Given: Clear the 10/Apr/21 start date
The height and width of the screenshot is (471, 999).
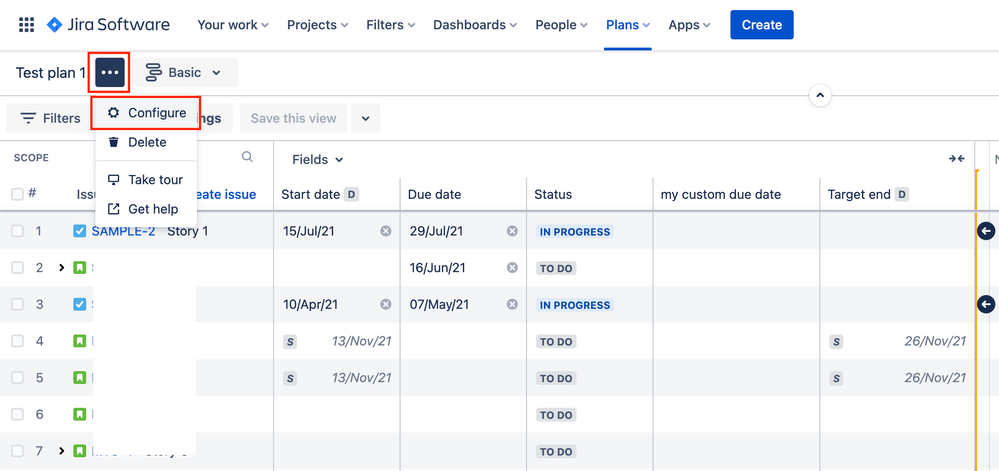Looking at the screenshot, I should coord(385,305).
